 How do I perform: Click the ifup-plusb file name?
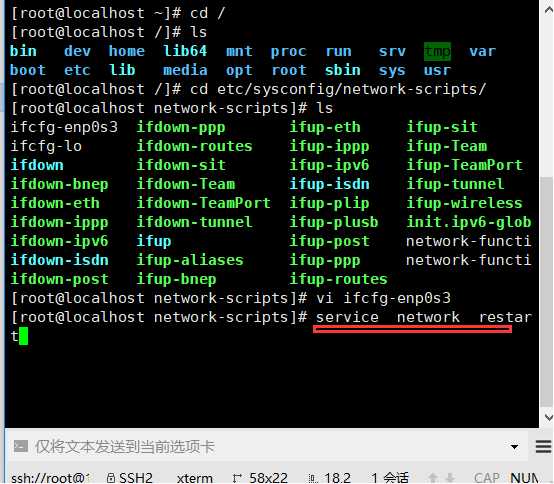point(334,222)
